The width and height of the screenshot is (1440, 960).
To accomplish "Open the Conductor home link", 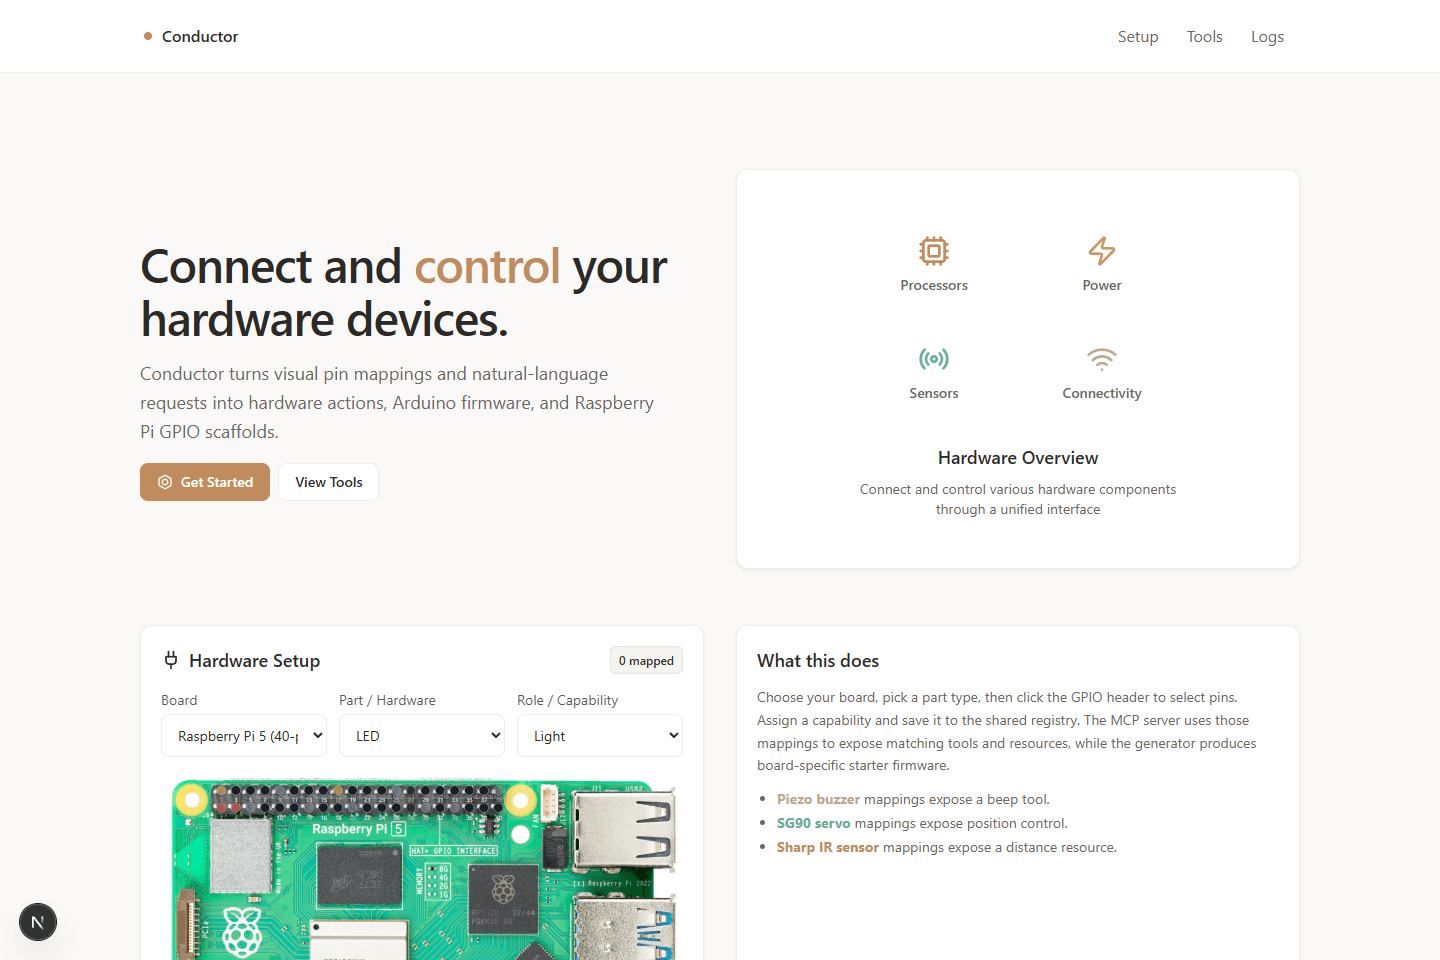I will (x=191, y=36).
